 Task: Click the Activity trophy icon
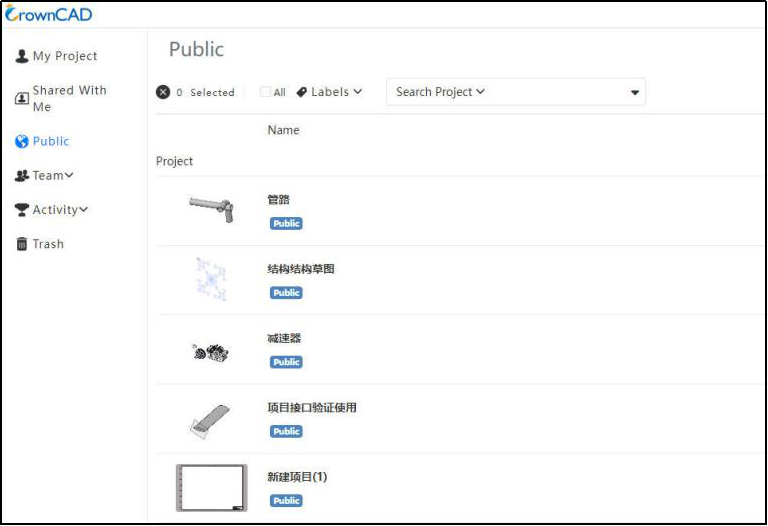pyautogui.click(x=22, y=210)
